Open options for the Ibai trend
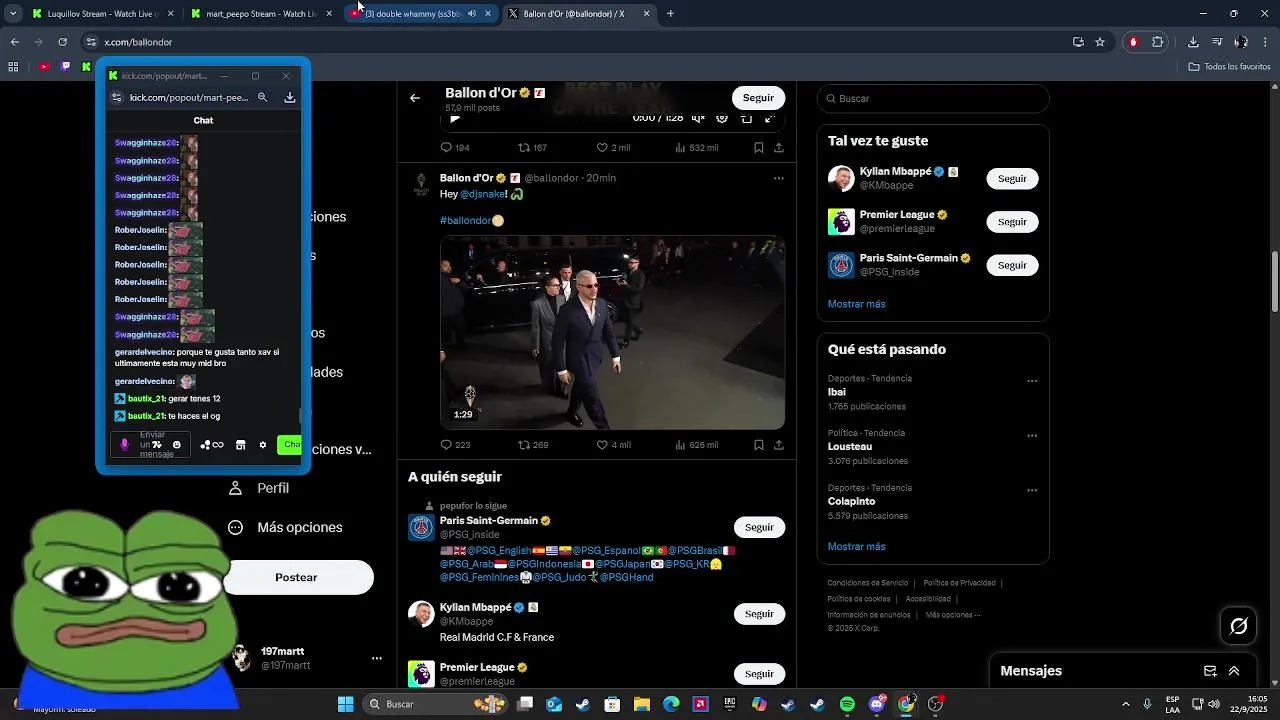 (1032, 381)
